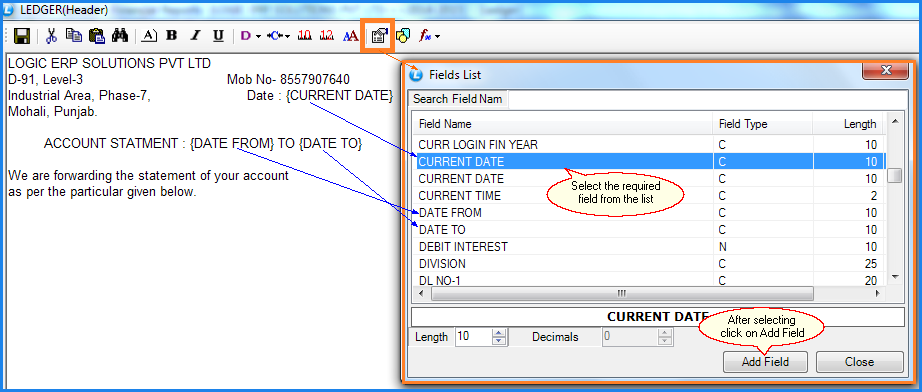This screenshot has height=392, width=922.
Task: Click the horizontal scrollbar thumb in Fields List
Action: tap(622, 293)
